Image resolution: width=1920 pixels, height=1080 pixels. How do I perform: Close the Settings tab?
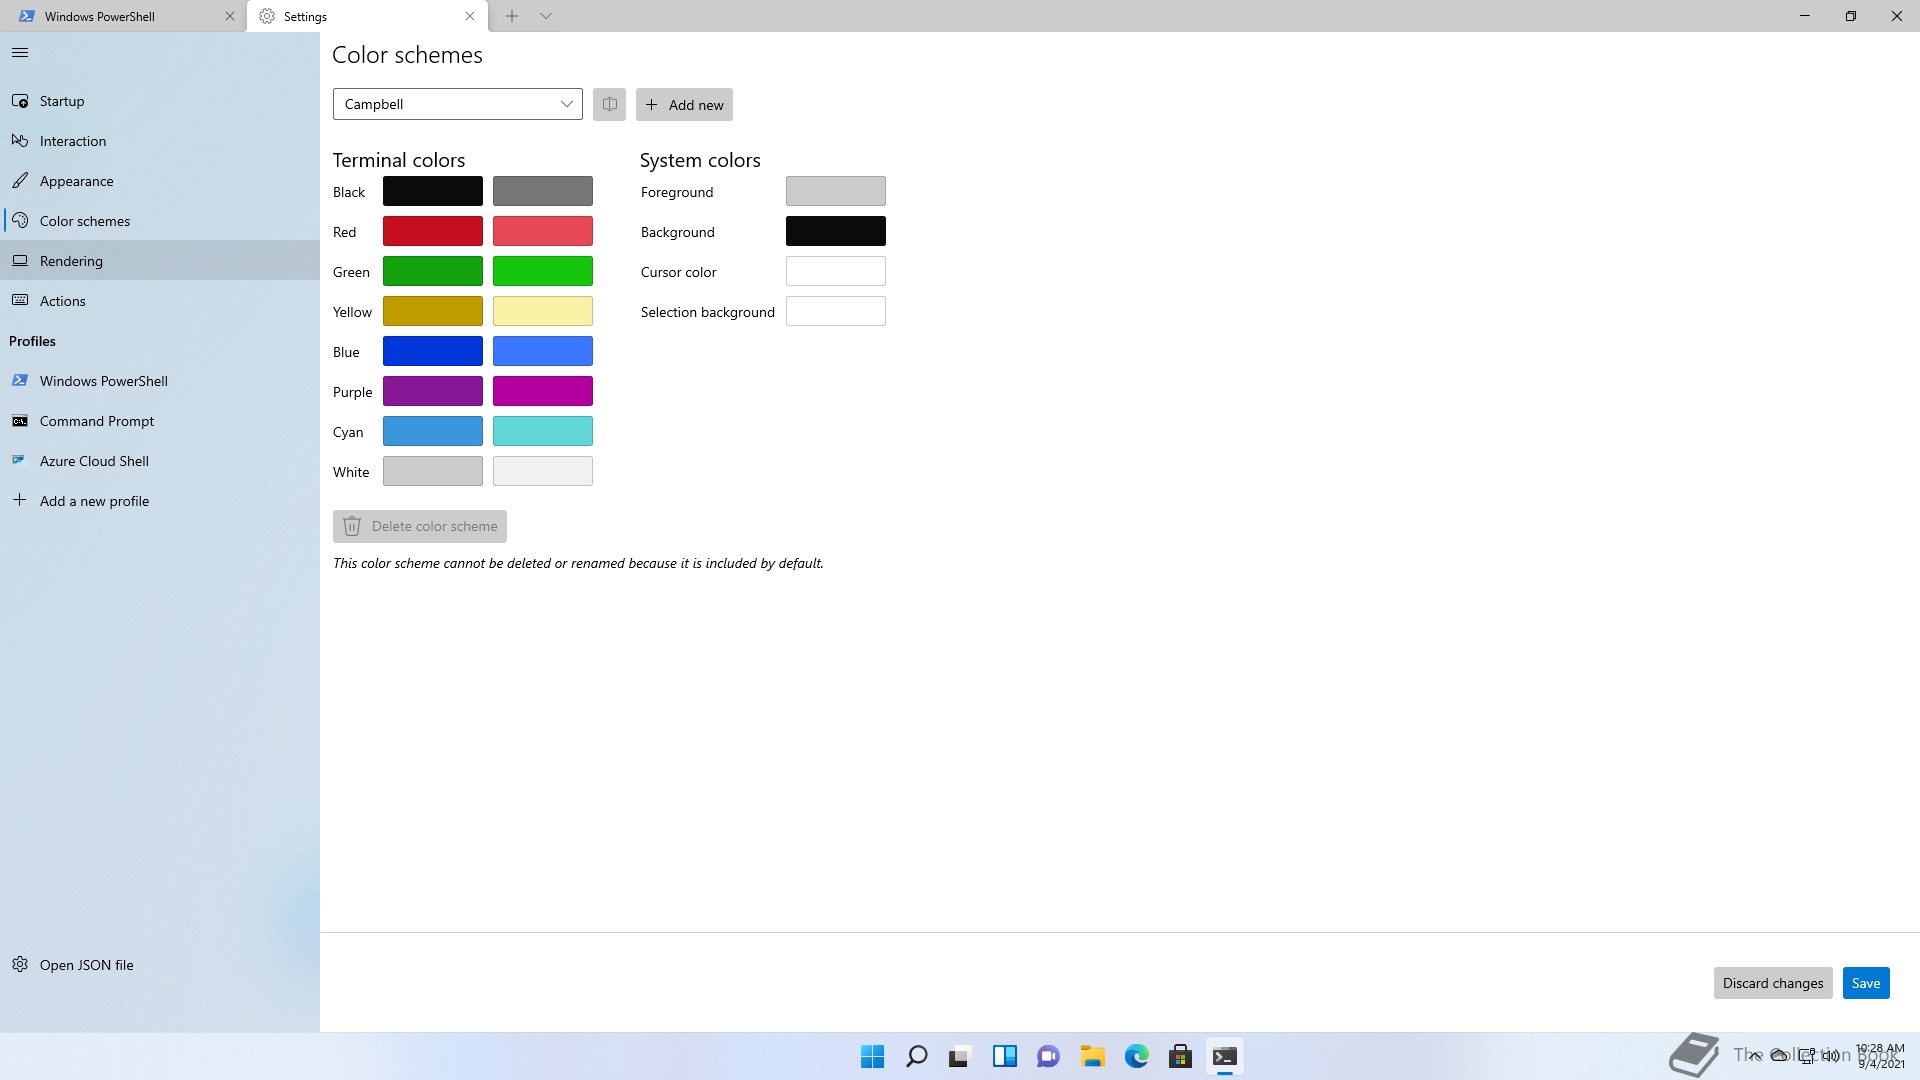[470, 16]
